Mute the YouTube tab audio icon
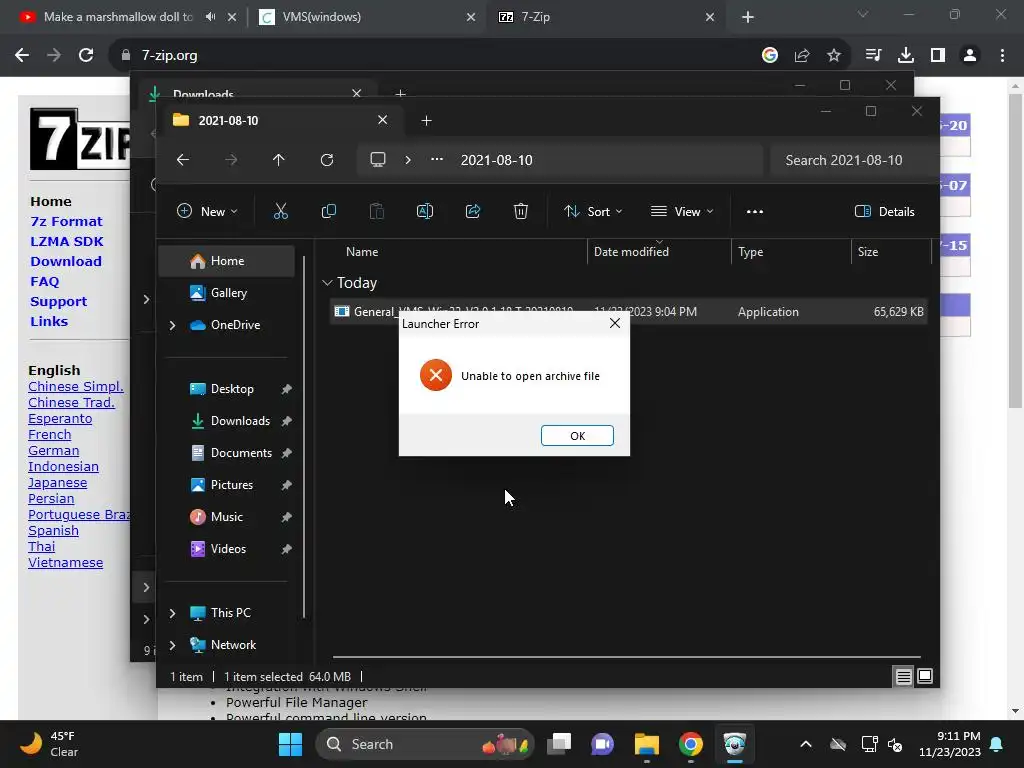Screen dimensions: 1024x768 (x=210, y=17)
